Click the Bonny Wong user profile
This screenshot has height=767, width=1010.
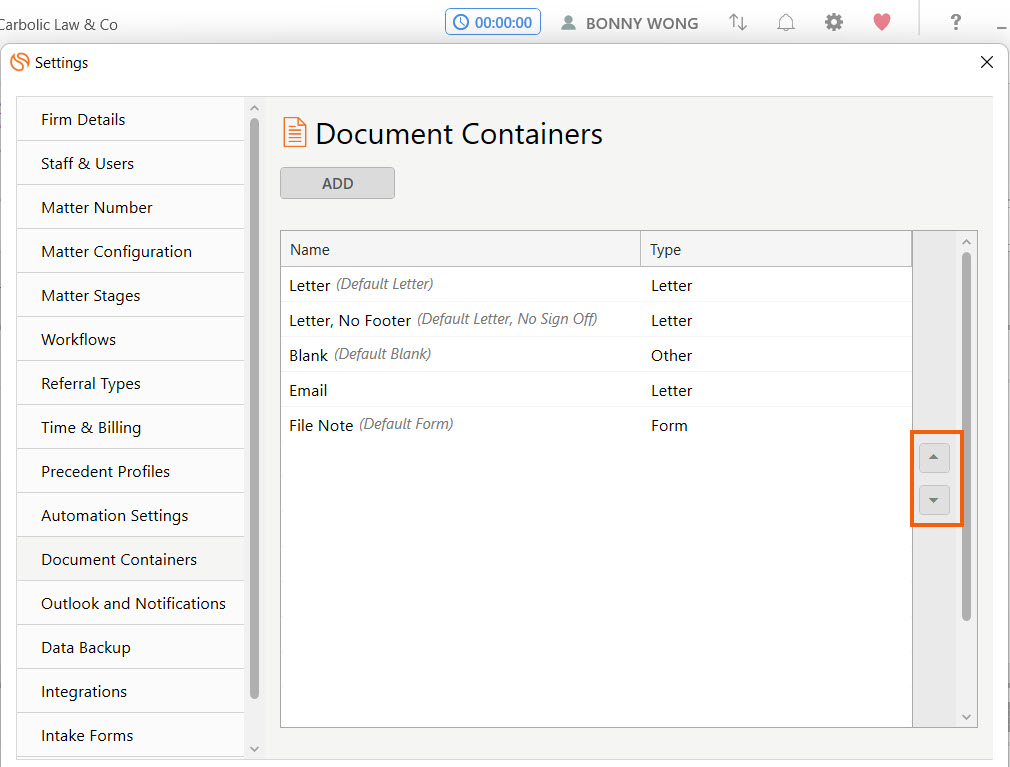tap(629, 23)
